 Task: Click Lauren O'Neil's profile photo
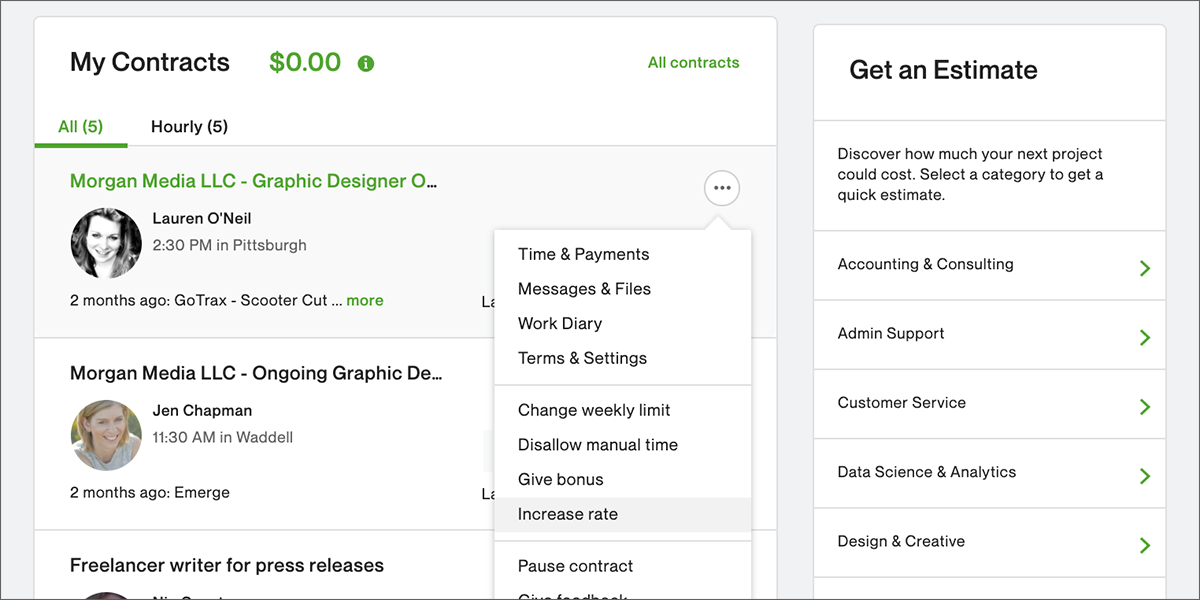[106, 243]
